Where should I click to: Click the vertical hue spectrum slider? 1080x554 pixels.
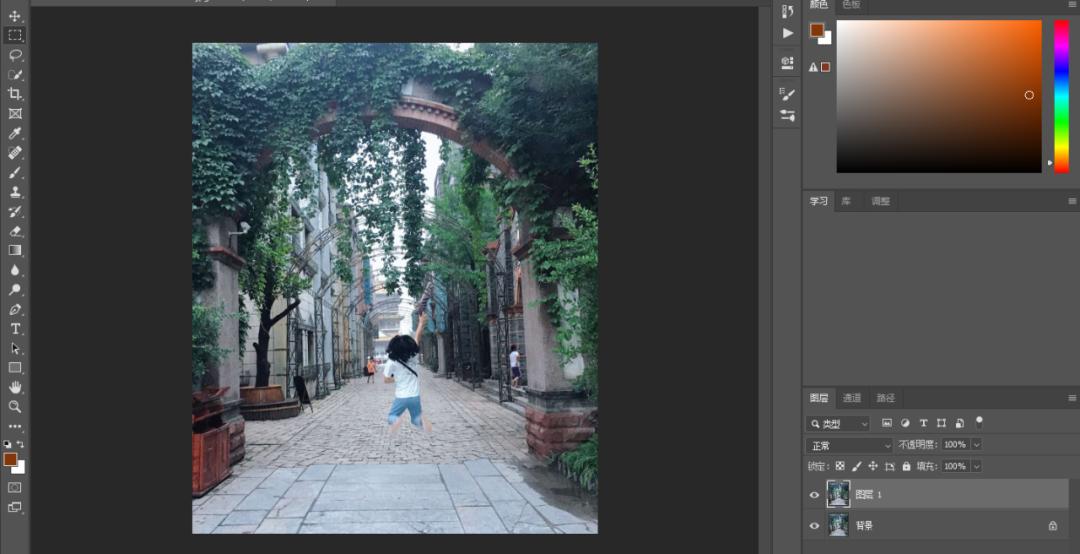(x=1061, y=96)
